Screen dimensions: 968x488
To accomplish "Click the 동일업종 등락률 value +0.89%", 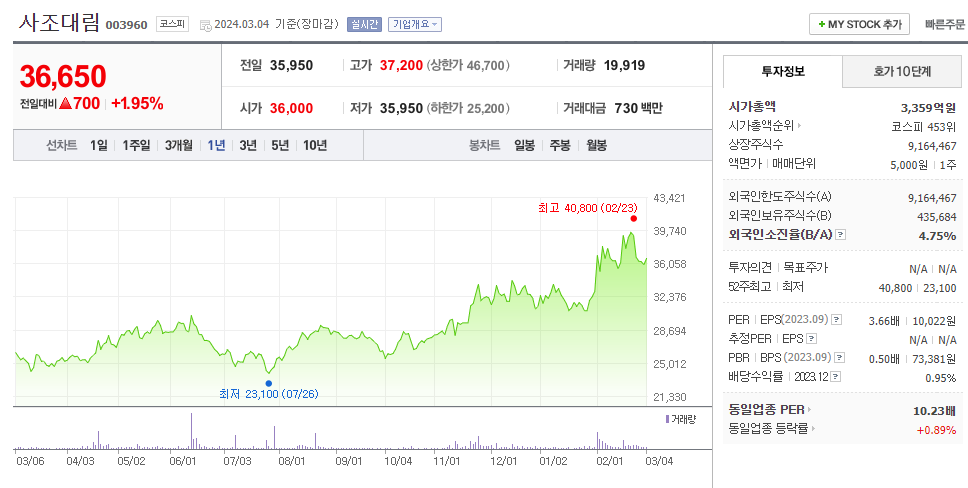I will pos(937,430).
